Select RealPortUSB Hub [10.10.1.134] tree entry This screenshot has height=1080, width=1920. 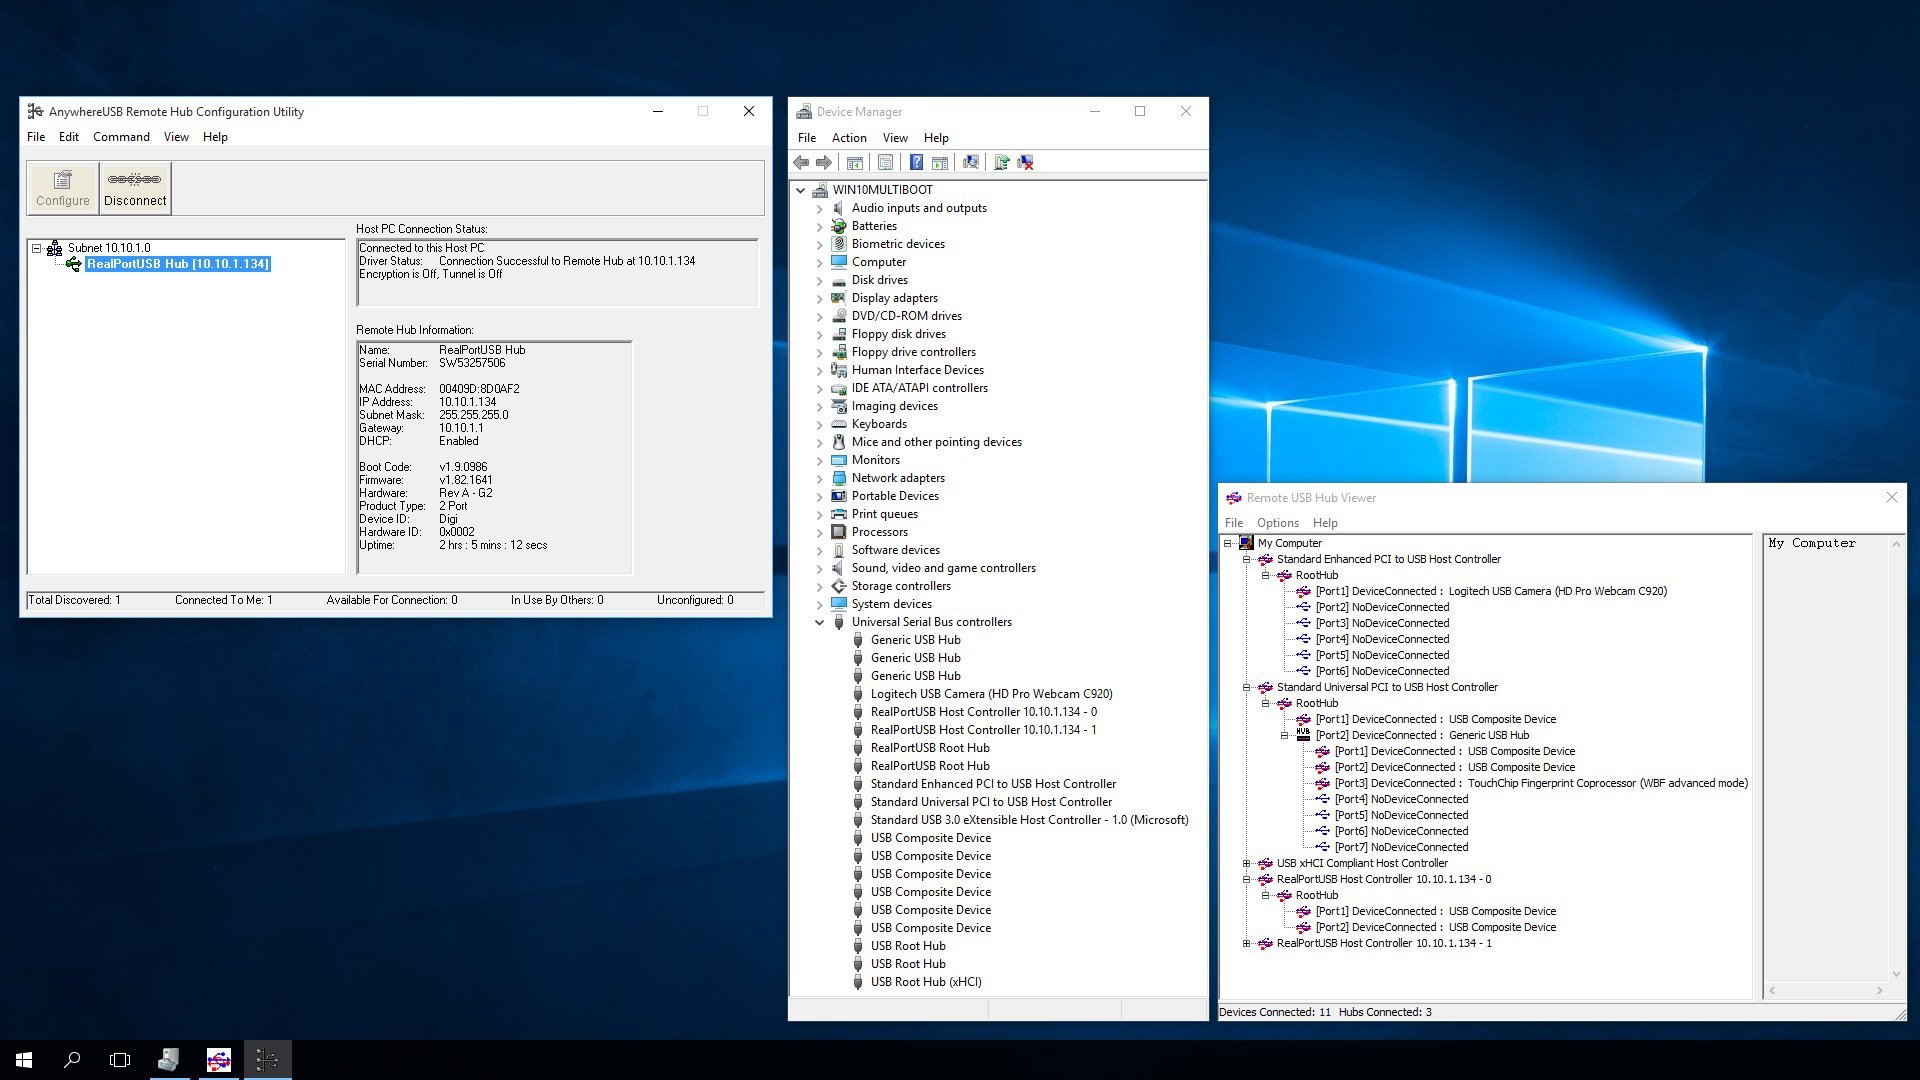point(178,264)
